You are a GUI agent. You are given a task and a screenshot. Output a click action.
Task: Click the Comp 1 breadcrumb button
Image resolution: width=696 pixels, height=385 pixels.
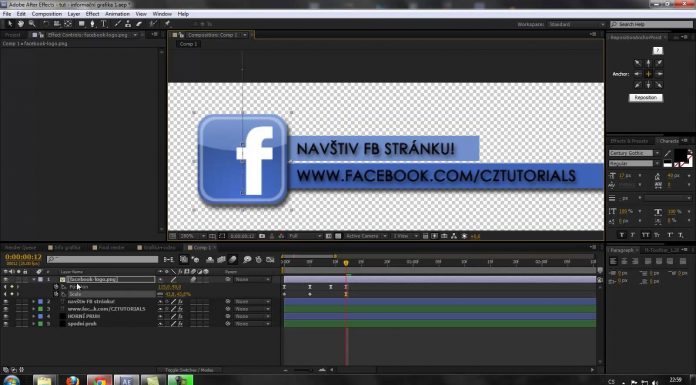click(189, 44)
